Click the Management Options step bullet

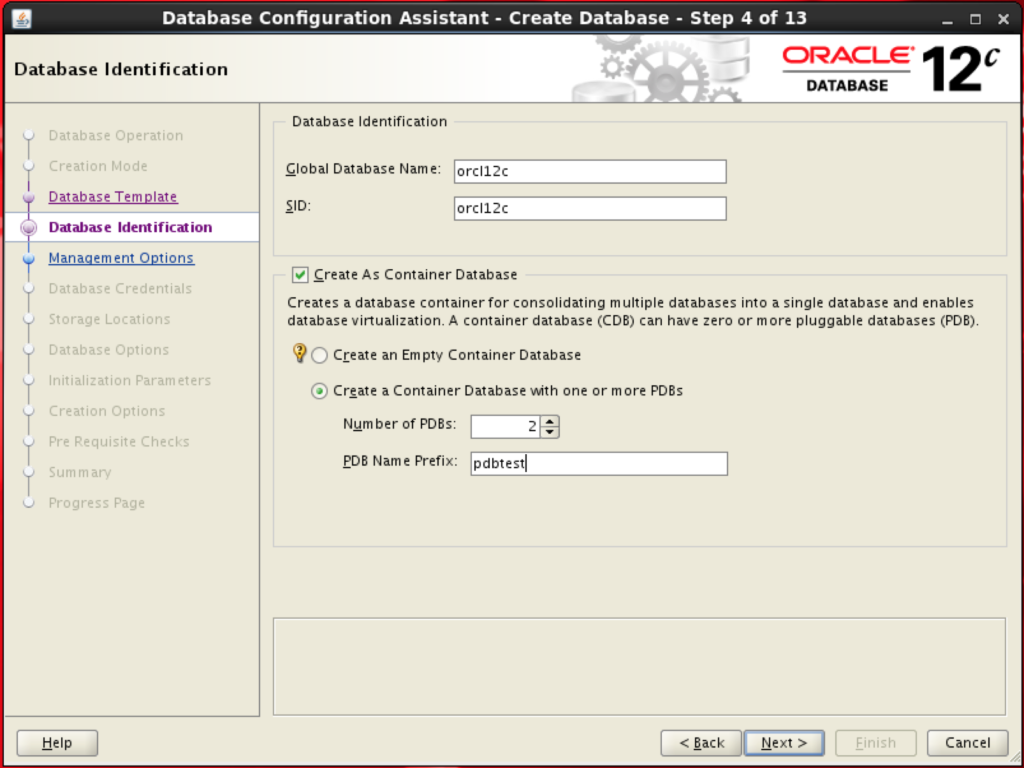[29, 258]
